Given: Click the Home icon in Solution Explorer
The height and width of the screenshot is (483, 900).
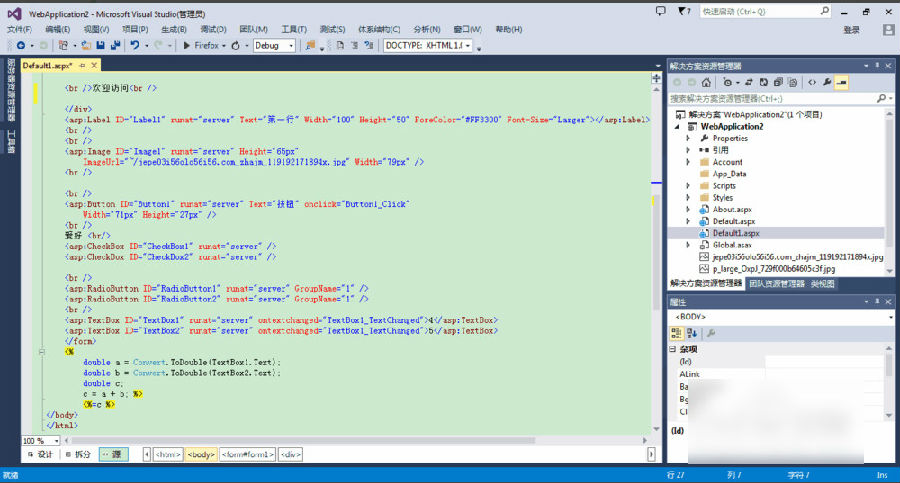Looking at the screenshot, I should [706, 82].
